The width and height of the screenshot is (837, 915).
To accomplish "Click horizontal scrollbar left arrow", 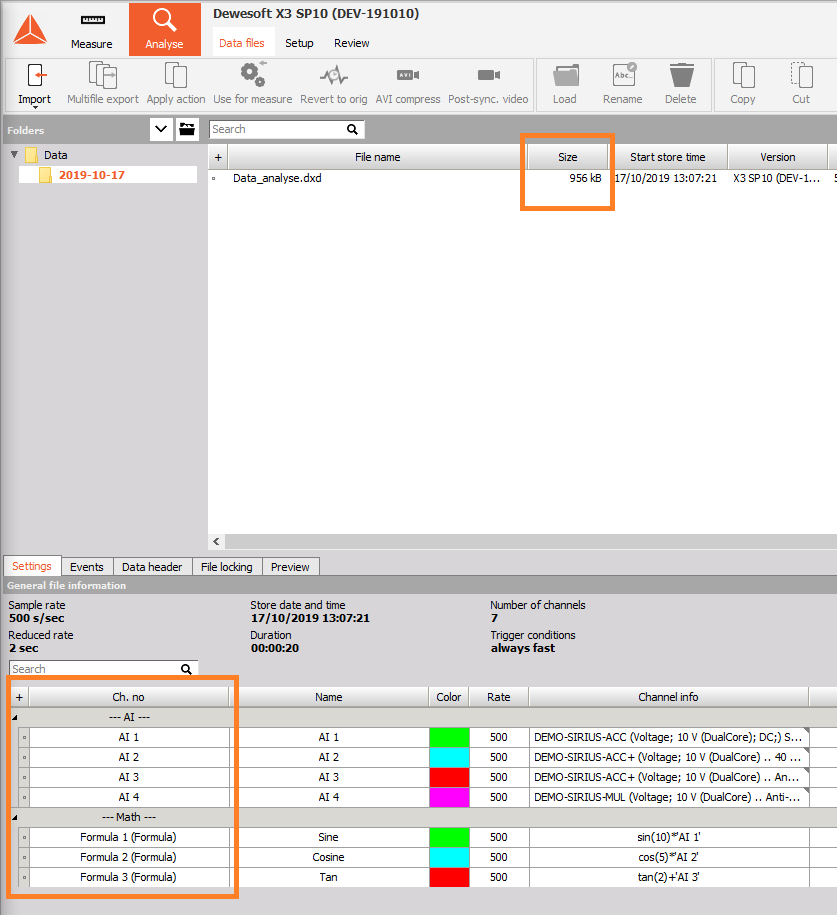I will [216, 542].
